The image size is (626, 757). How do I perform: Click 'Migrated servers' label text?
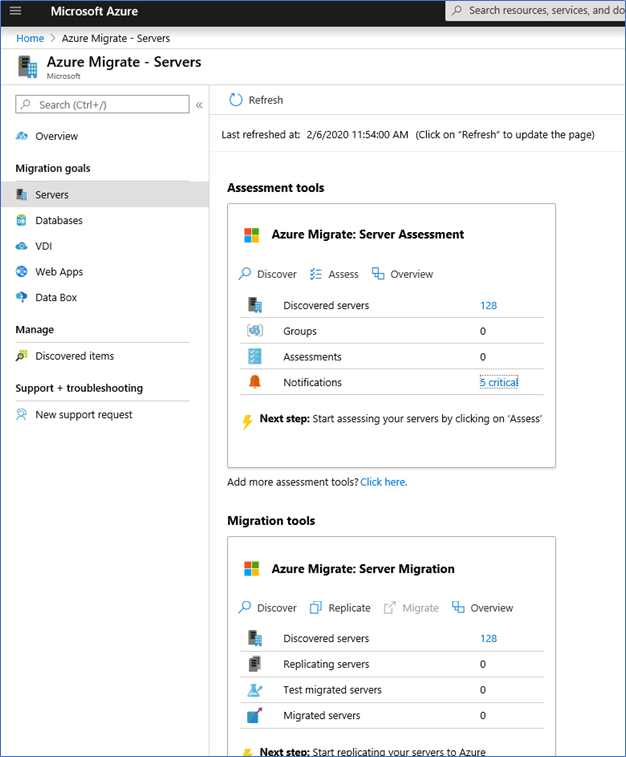tap(322, 715)
